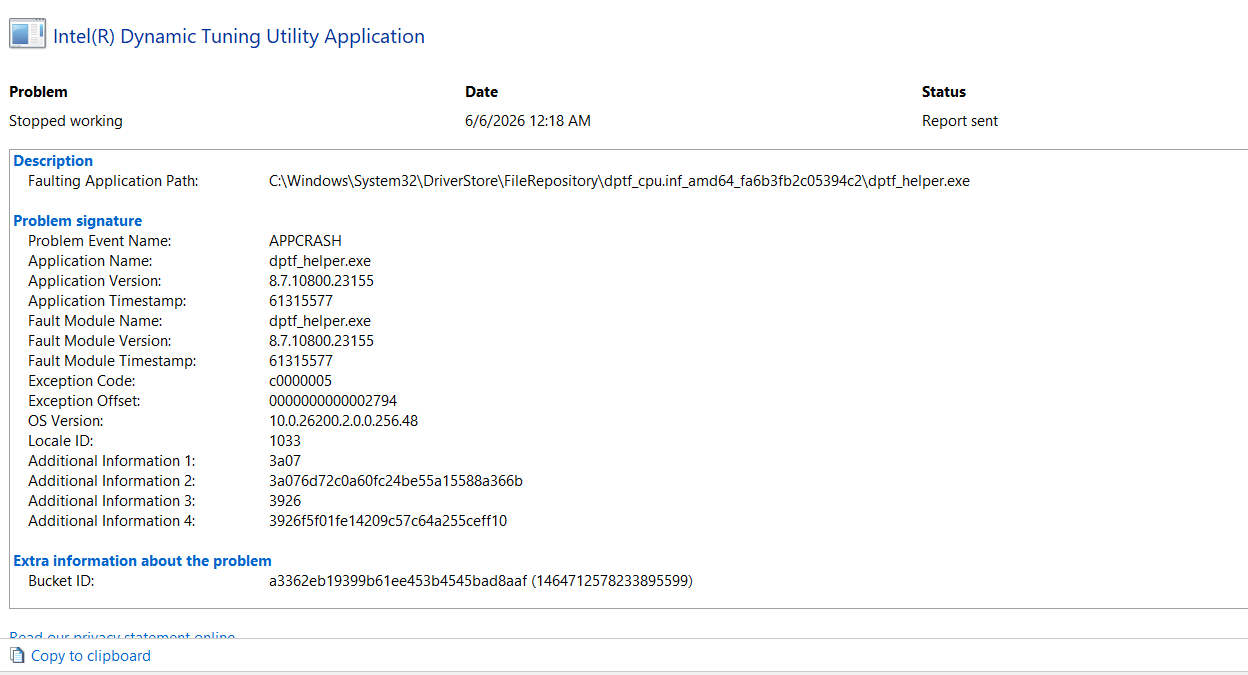Click the Fault Module Timestamp label
Viewport: 1248px width, 675px height.
(x=112, y=361)
